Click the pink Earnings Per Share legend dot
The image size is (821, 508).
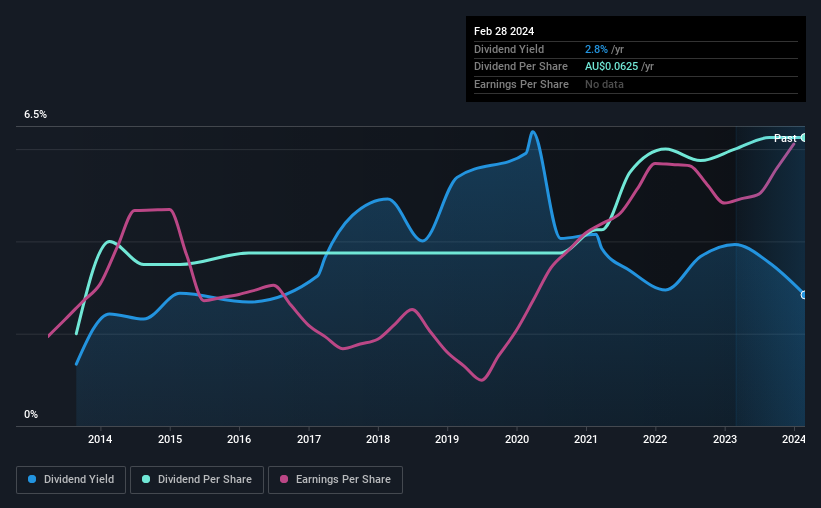pos(284,479)
